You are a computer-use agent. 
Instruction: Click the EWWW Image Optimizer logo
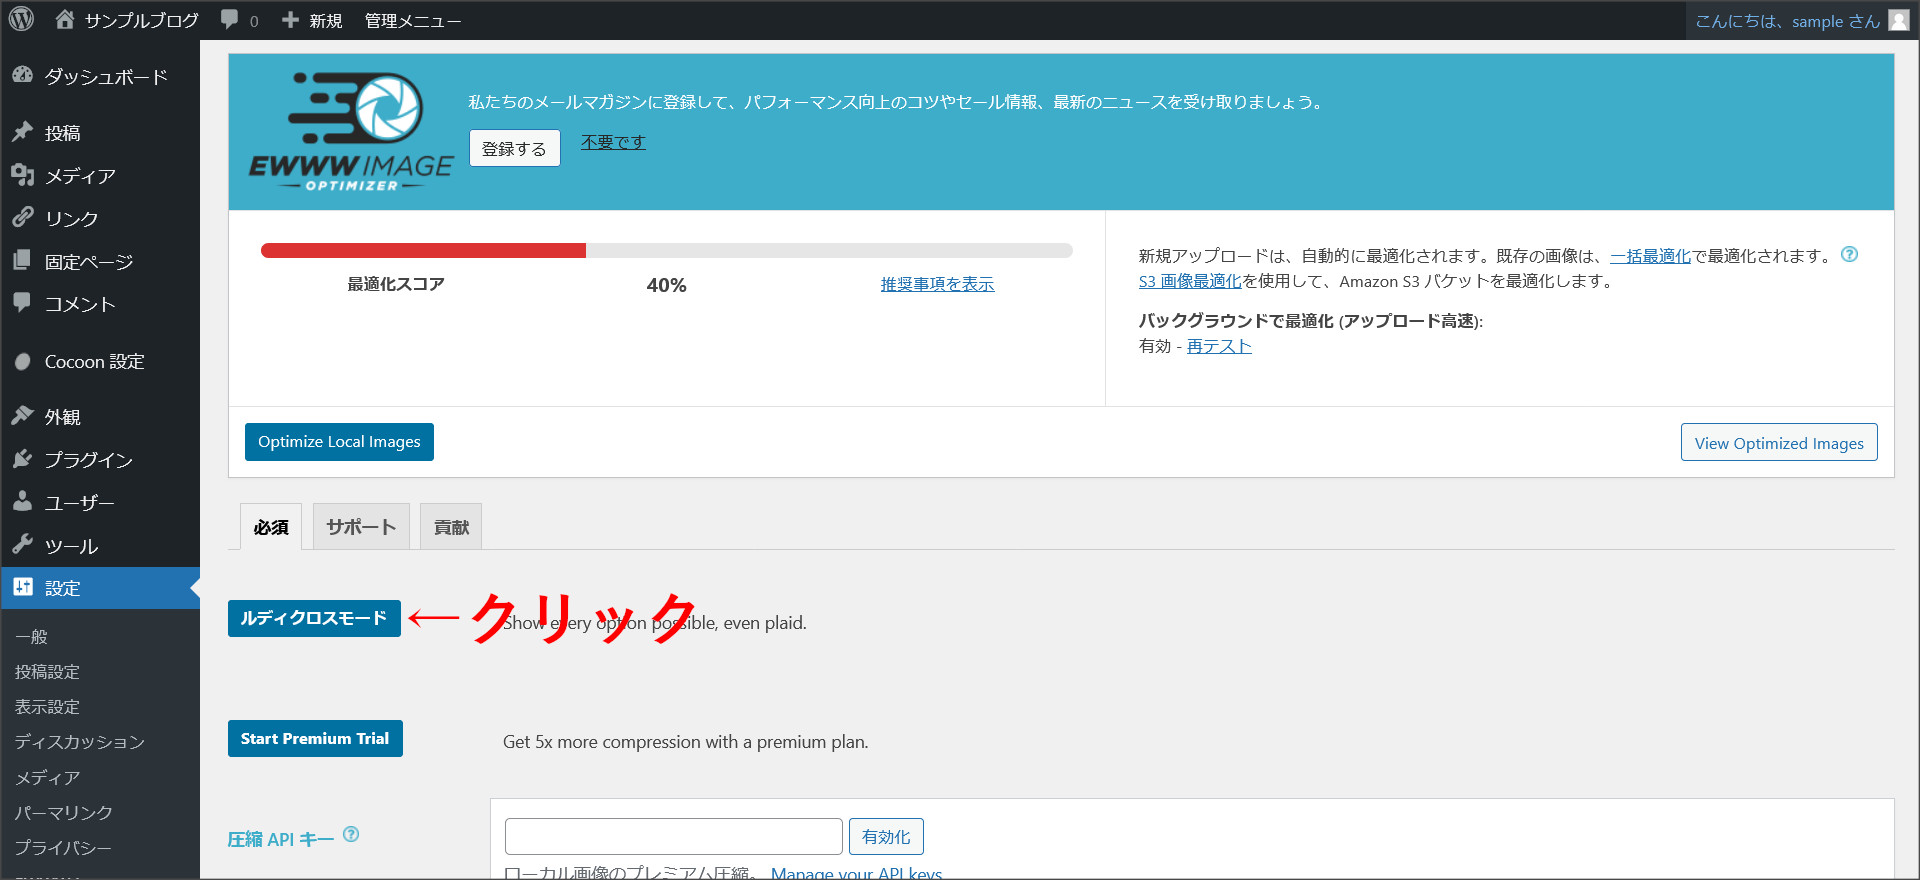[351, 131]
